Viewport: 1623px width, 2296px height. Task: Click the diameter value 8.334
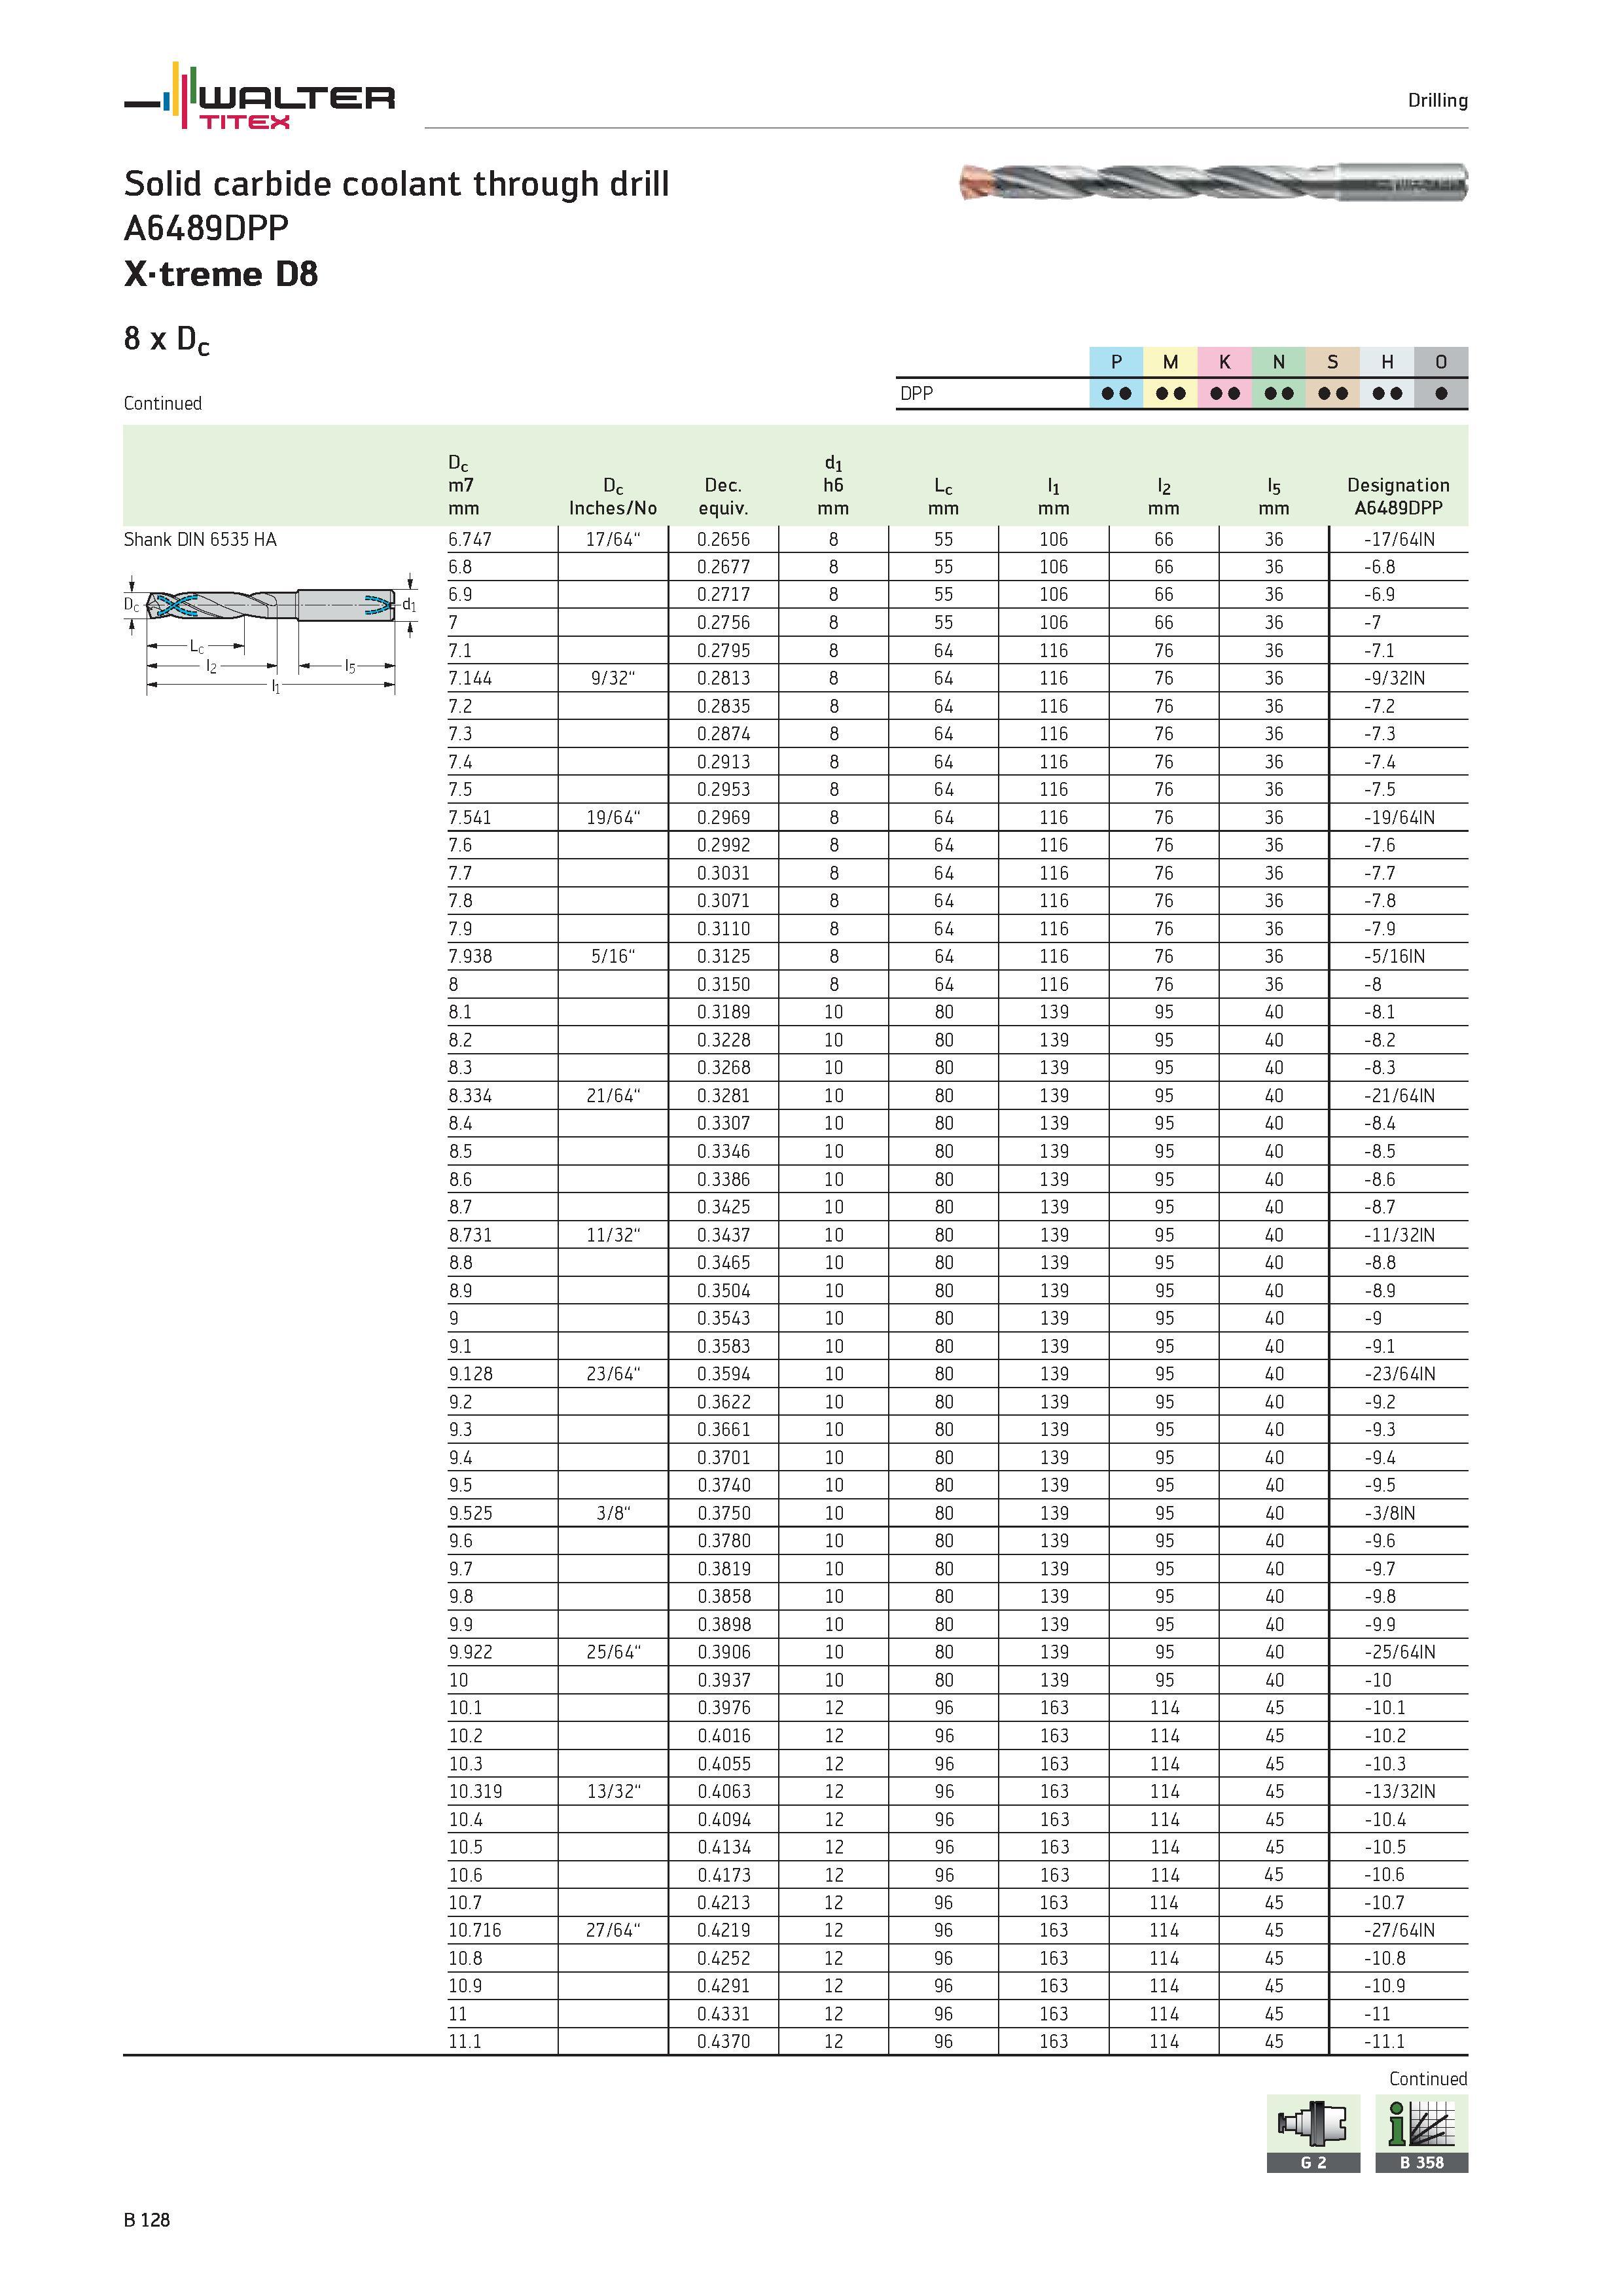[470, 1096]
